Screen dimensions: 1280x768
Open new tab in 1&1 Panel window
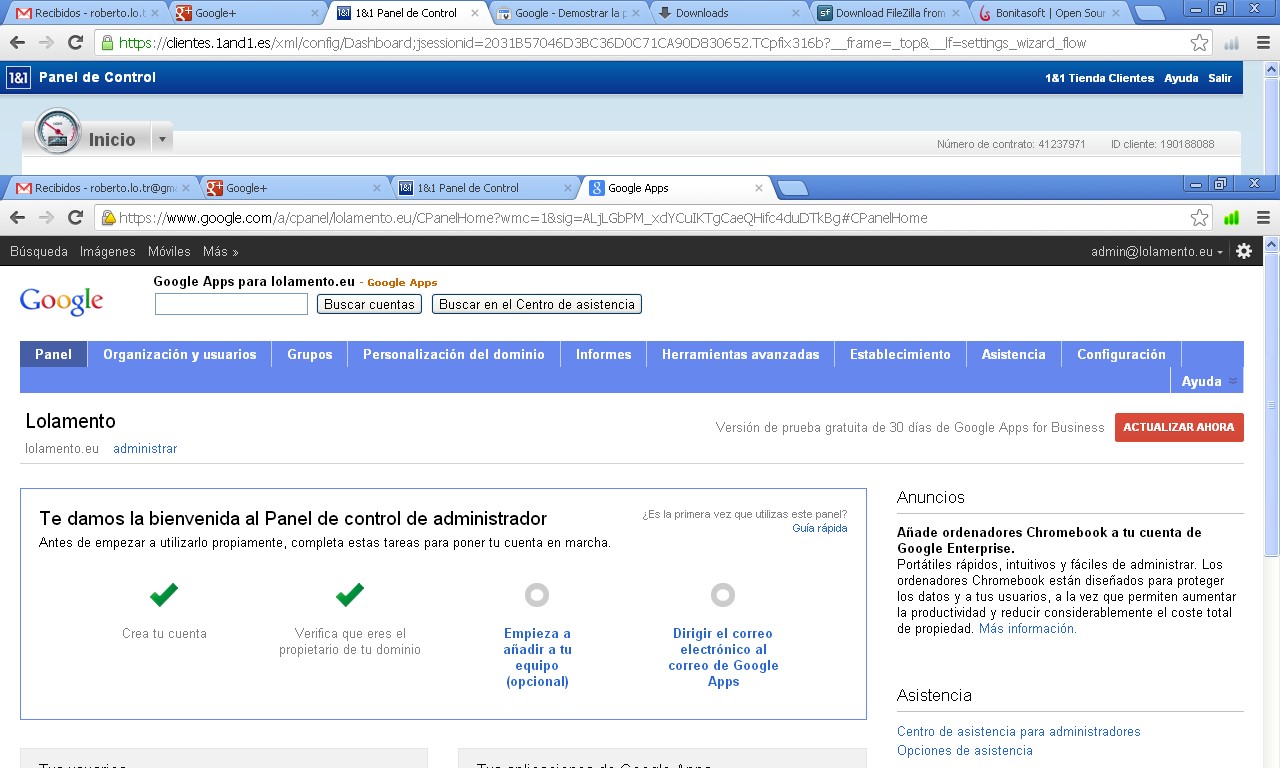click(1150, 13)
